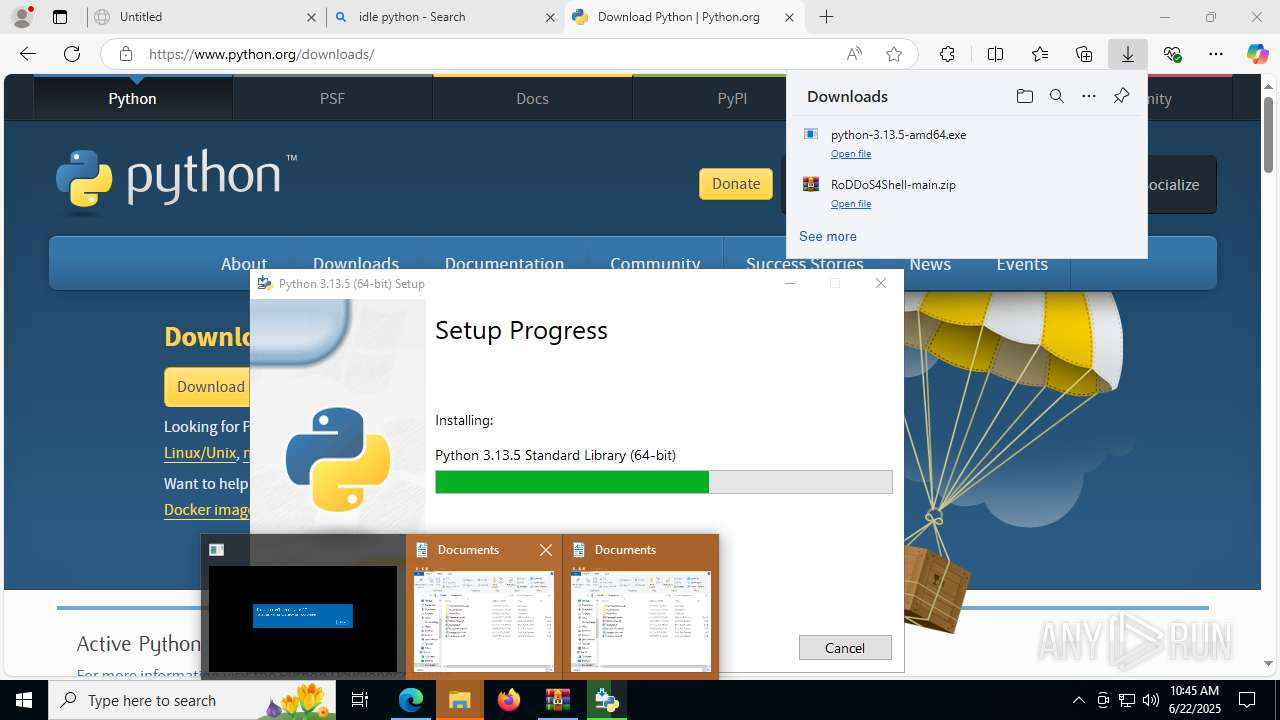Add this page to favorites star
1280x720 pixels.
tap(894, 54)
